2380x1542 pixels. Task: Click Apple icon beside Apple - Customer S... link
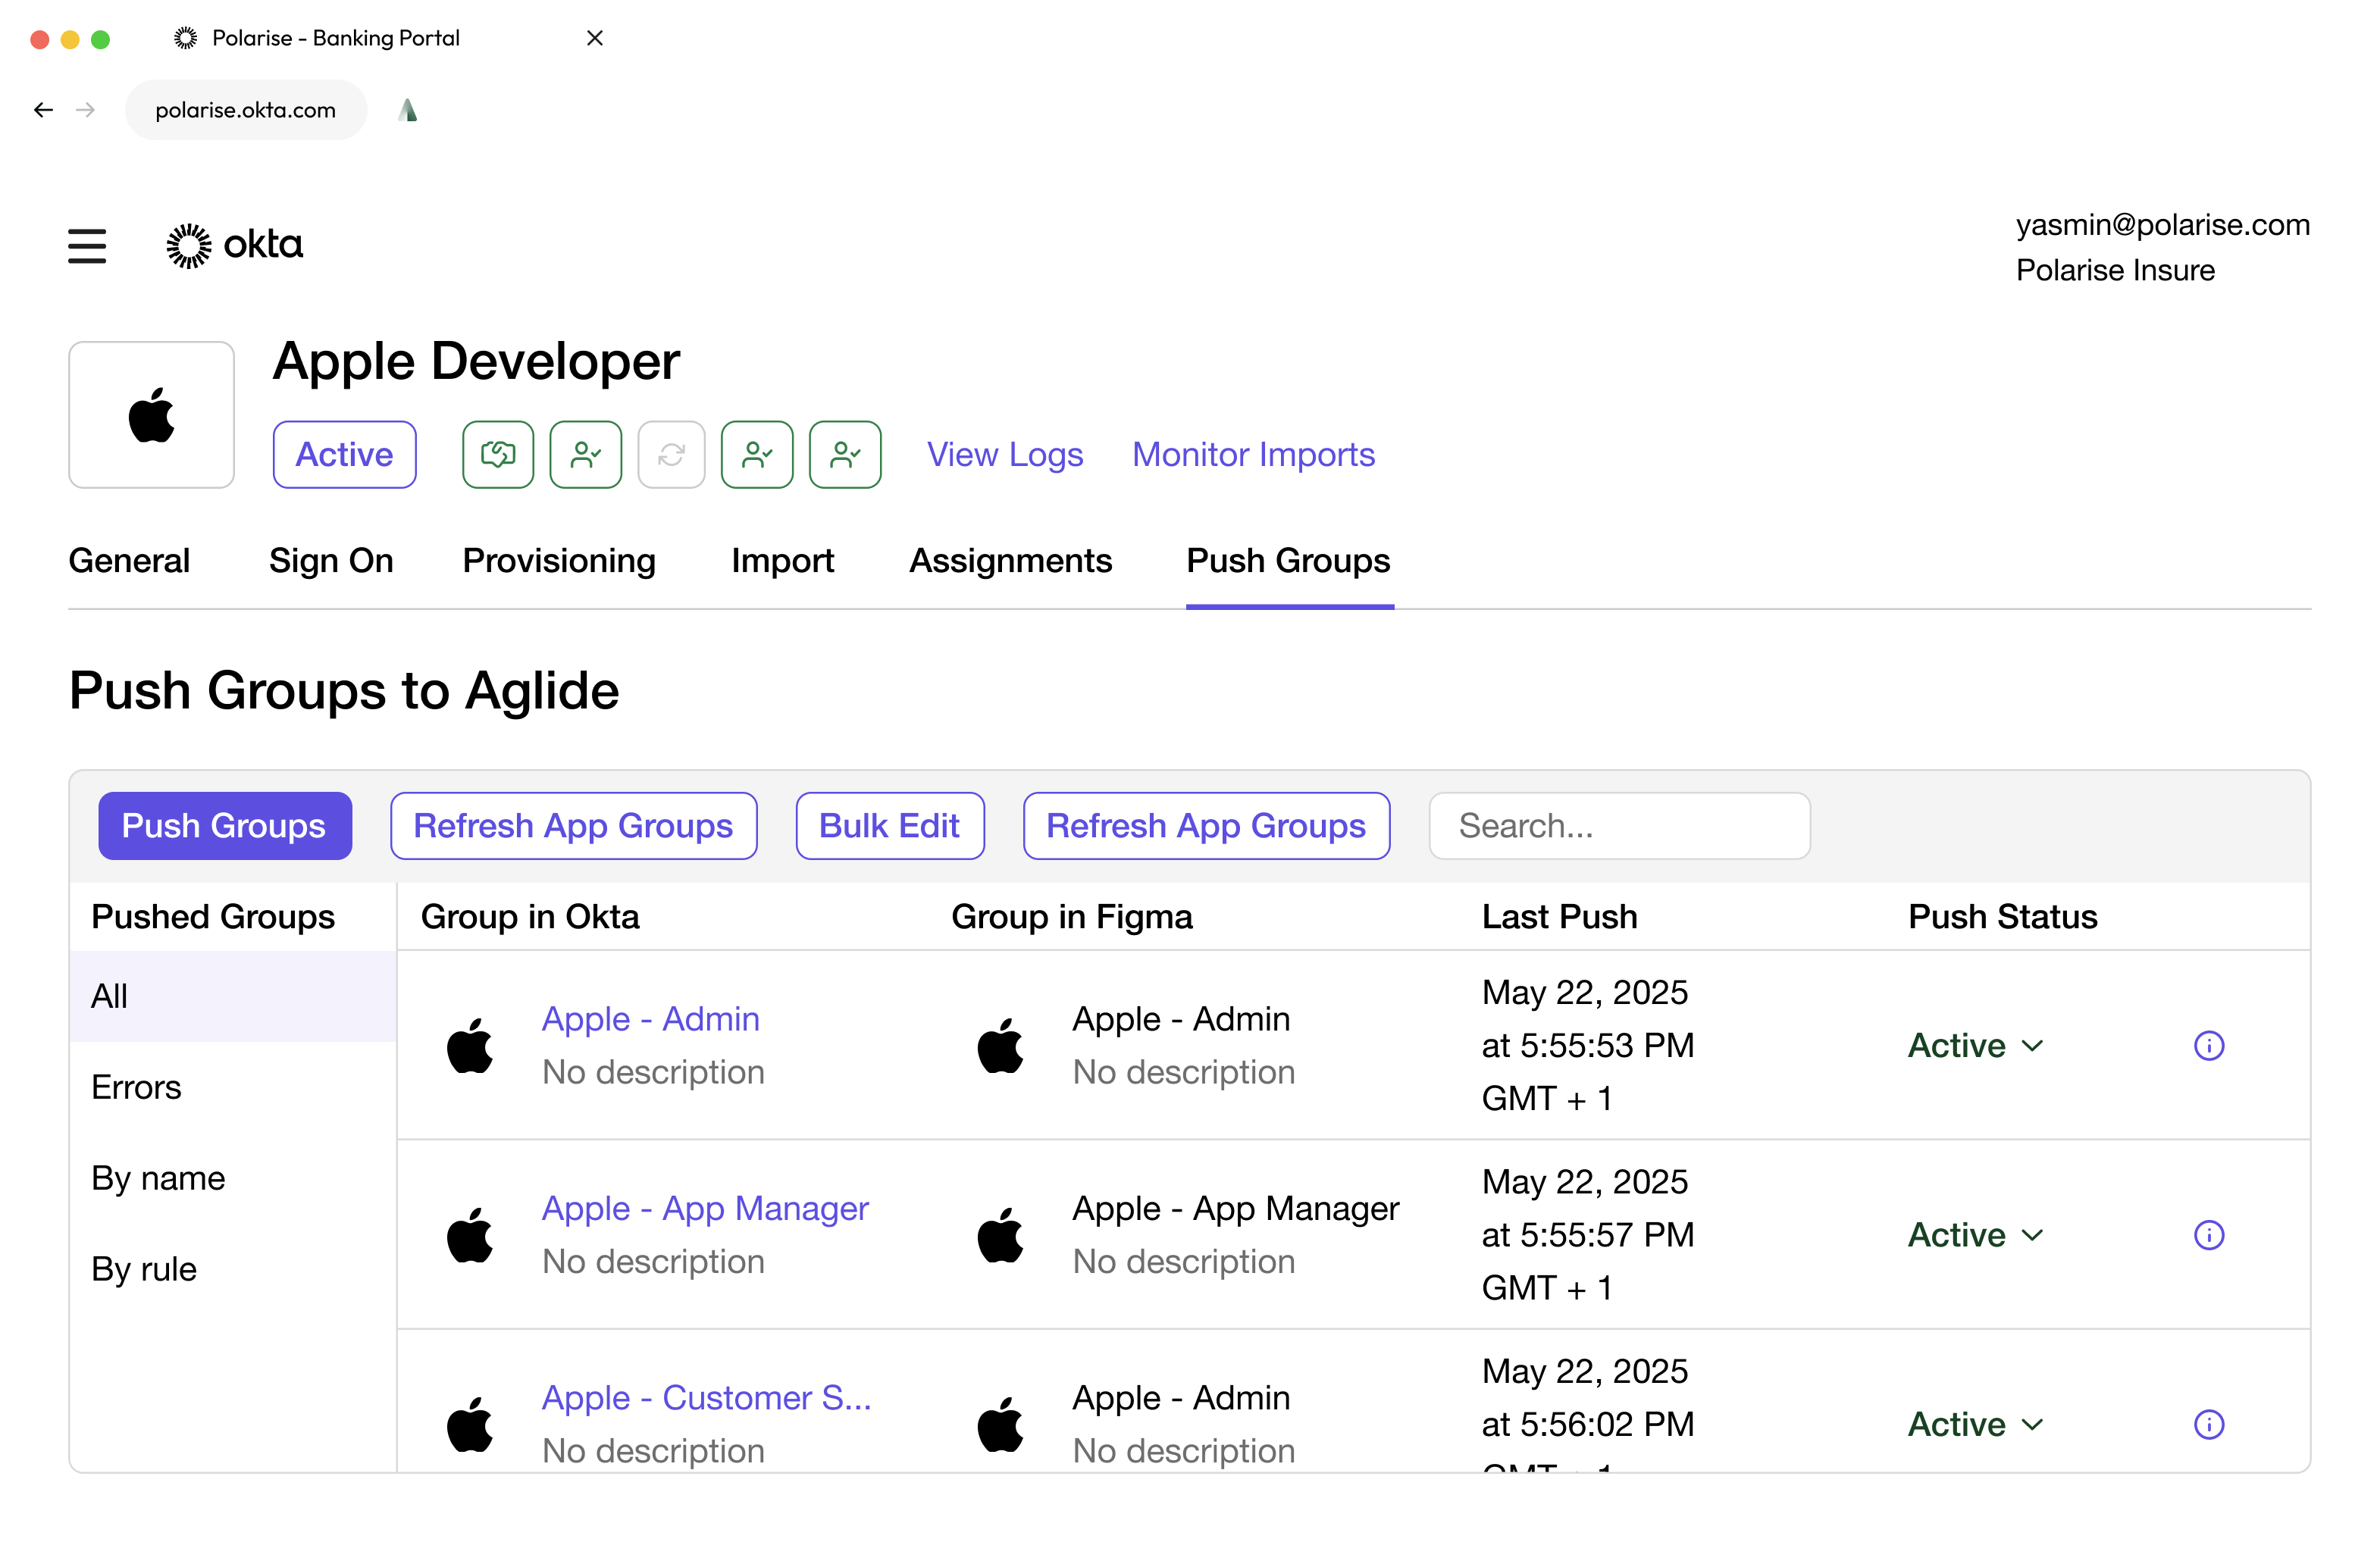click(470, 1425)
